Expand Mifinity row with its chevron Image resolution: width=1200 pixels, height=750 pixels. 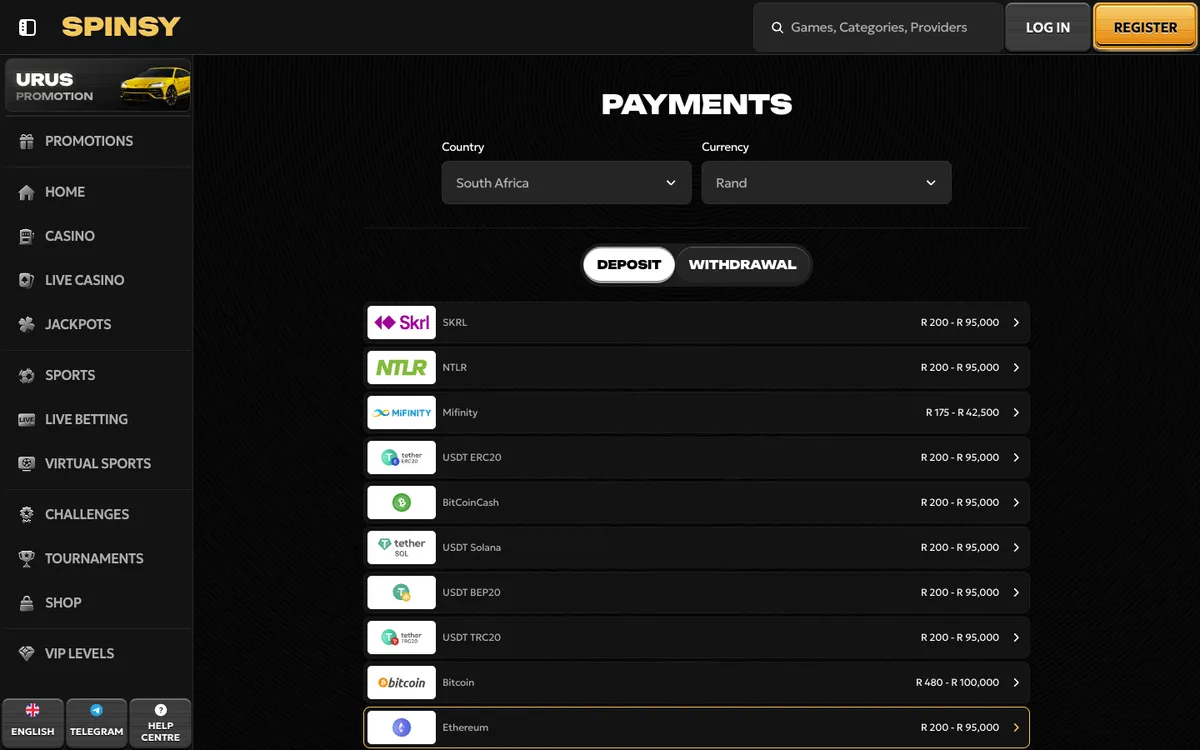[x=1016, y=413]
